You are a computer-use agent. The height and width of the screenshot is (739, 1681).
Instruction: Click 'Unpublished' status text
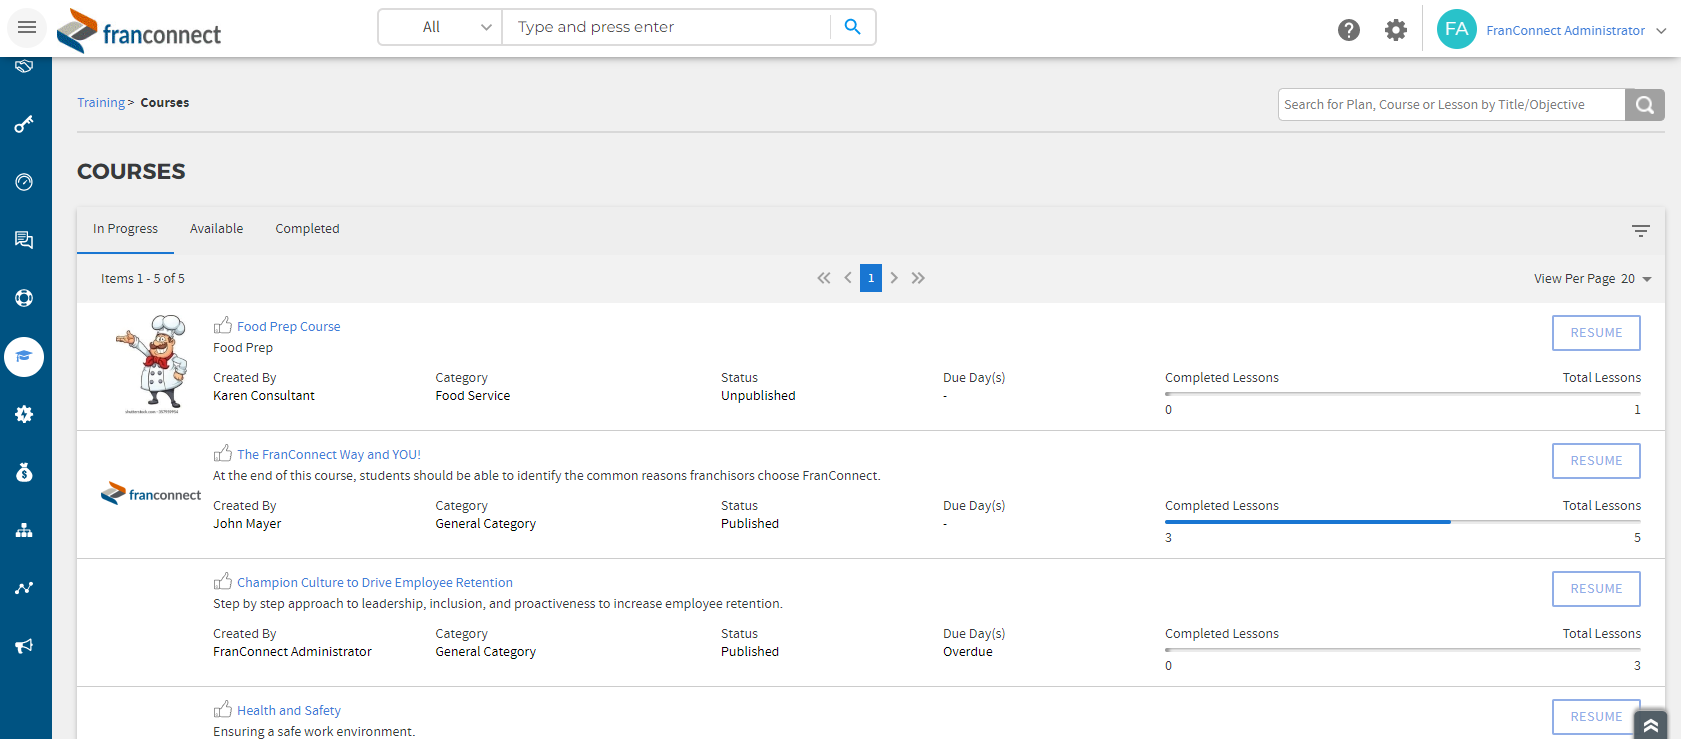(758, 396)
